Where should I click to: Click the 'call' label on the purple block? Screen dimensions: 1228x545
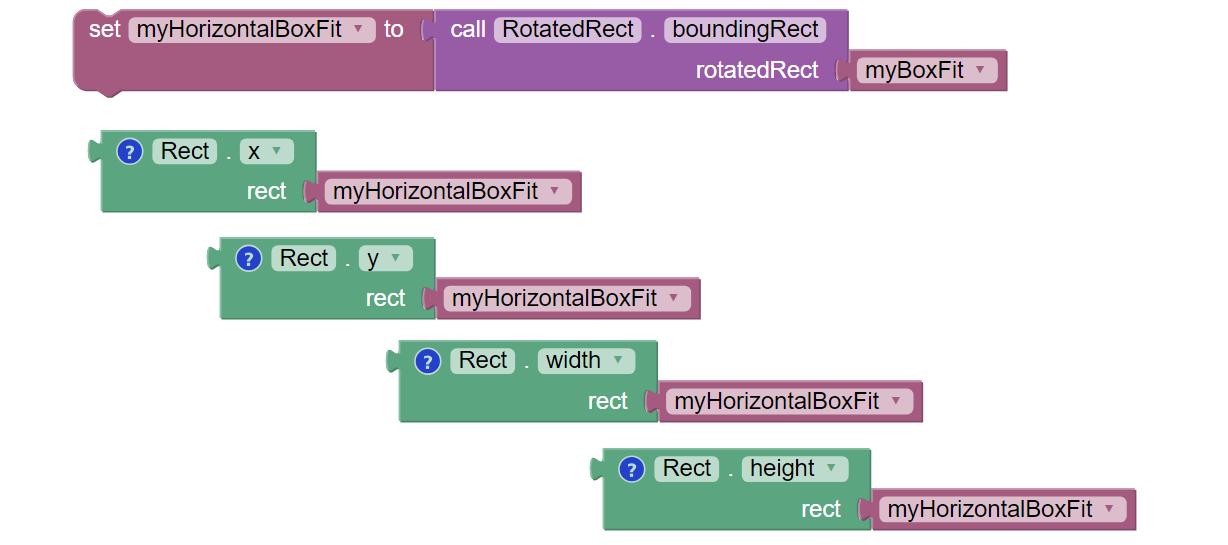coord(468,30)
